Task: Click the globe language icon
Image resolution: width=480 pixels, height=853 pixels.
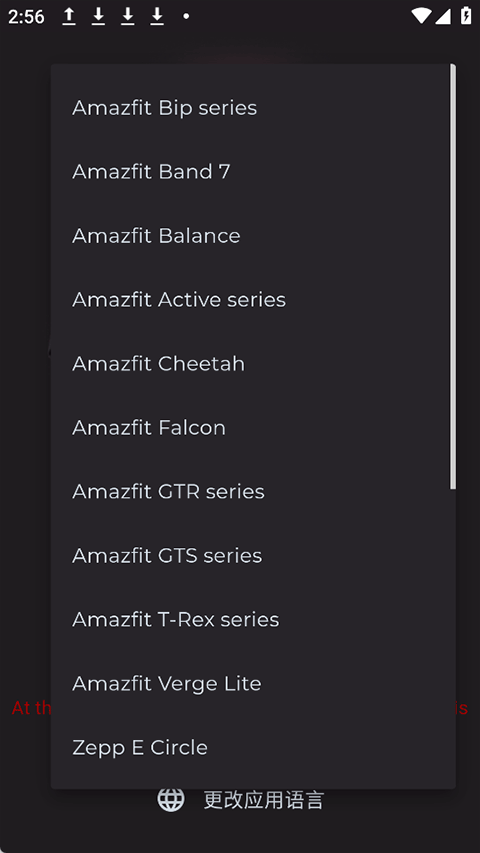Action: pyautogui.click(x=171, y=799)
